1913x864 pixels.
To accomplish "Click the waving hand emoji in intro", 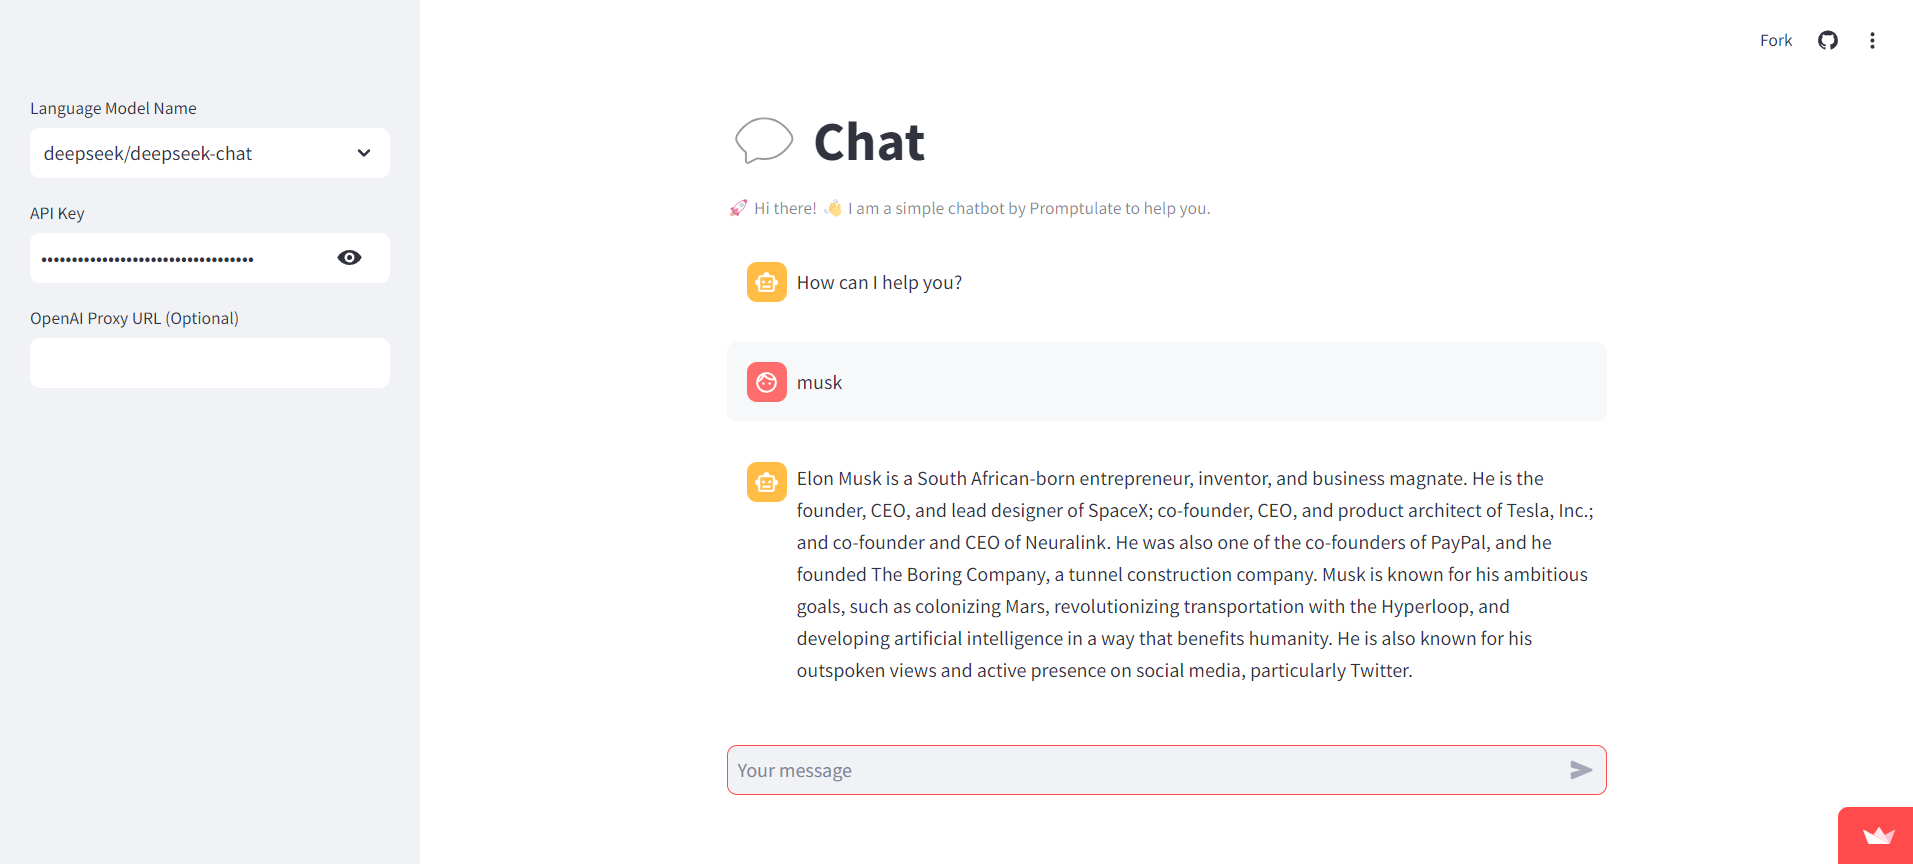I will point(833,208).
